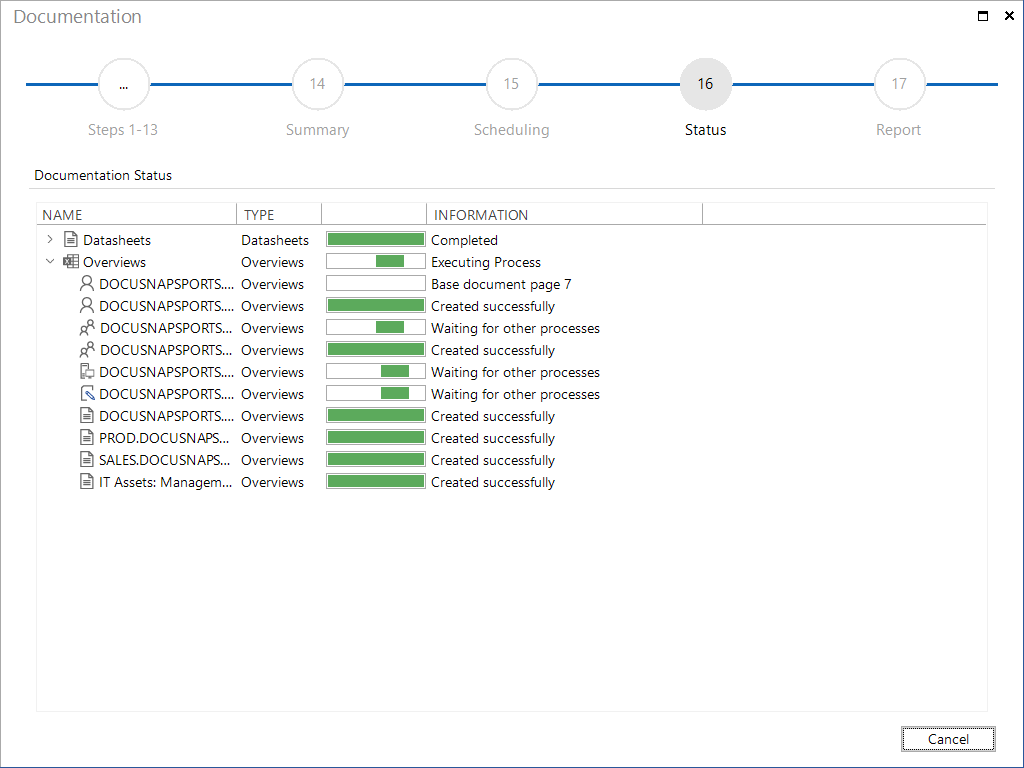Click Created successfully in PROD.DOCUSNAPS row
The height and width of the screenshot is (768, 1024).
[x=492, y=438]
